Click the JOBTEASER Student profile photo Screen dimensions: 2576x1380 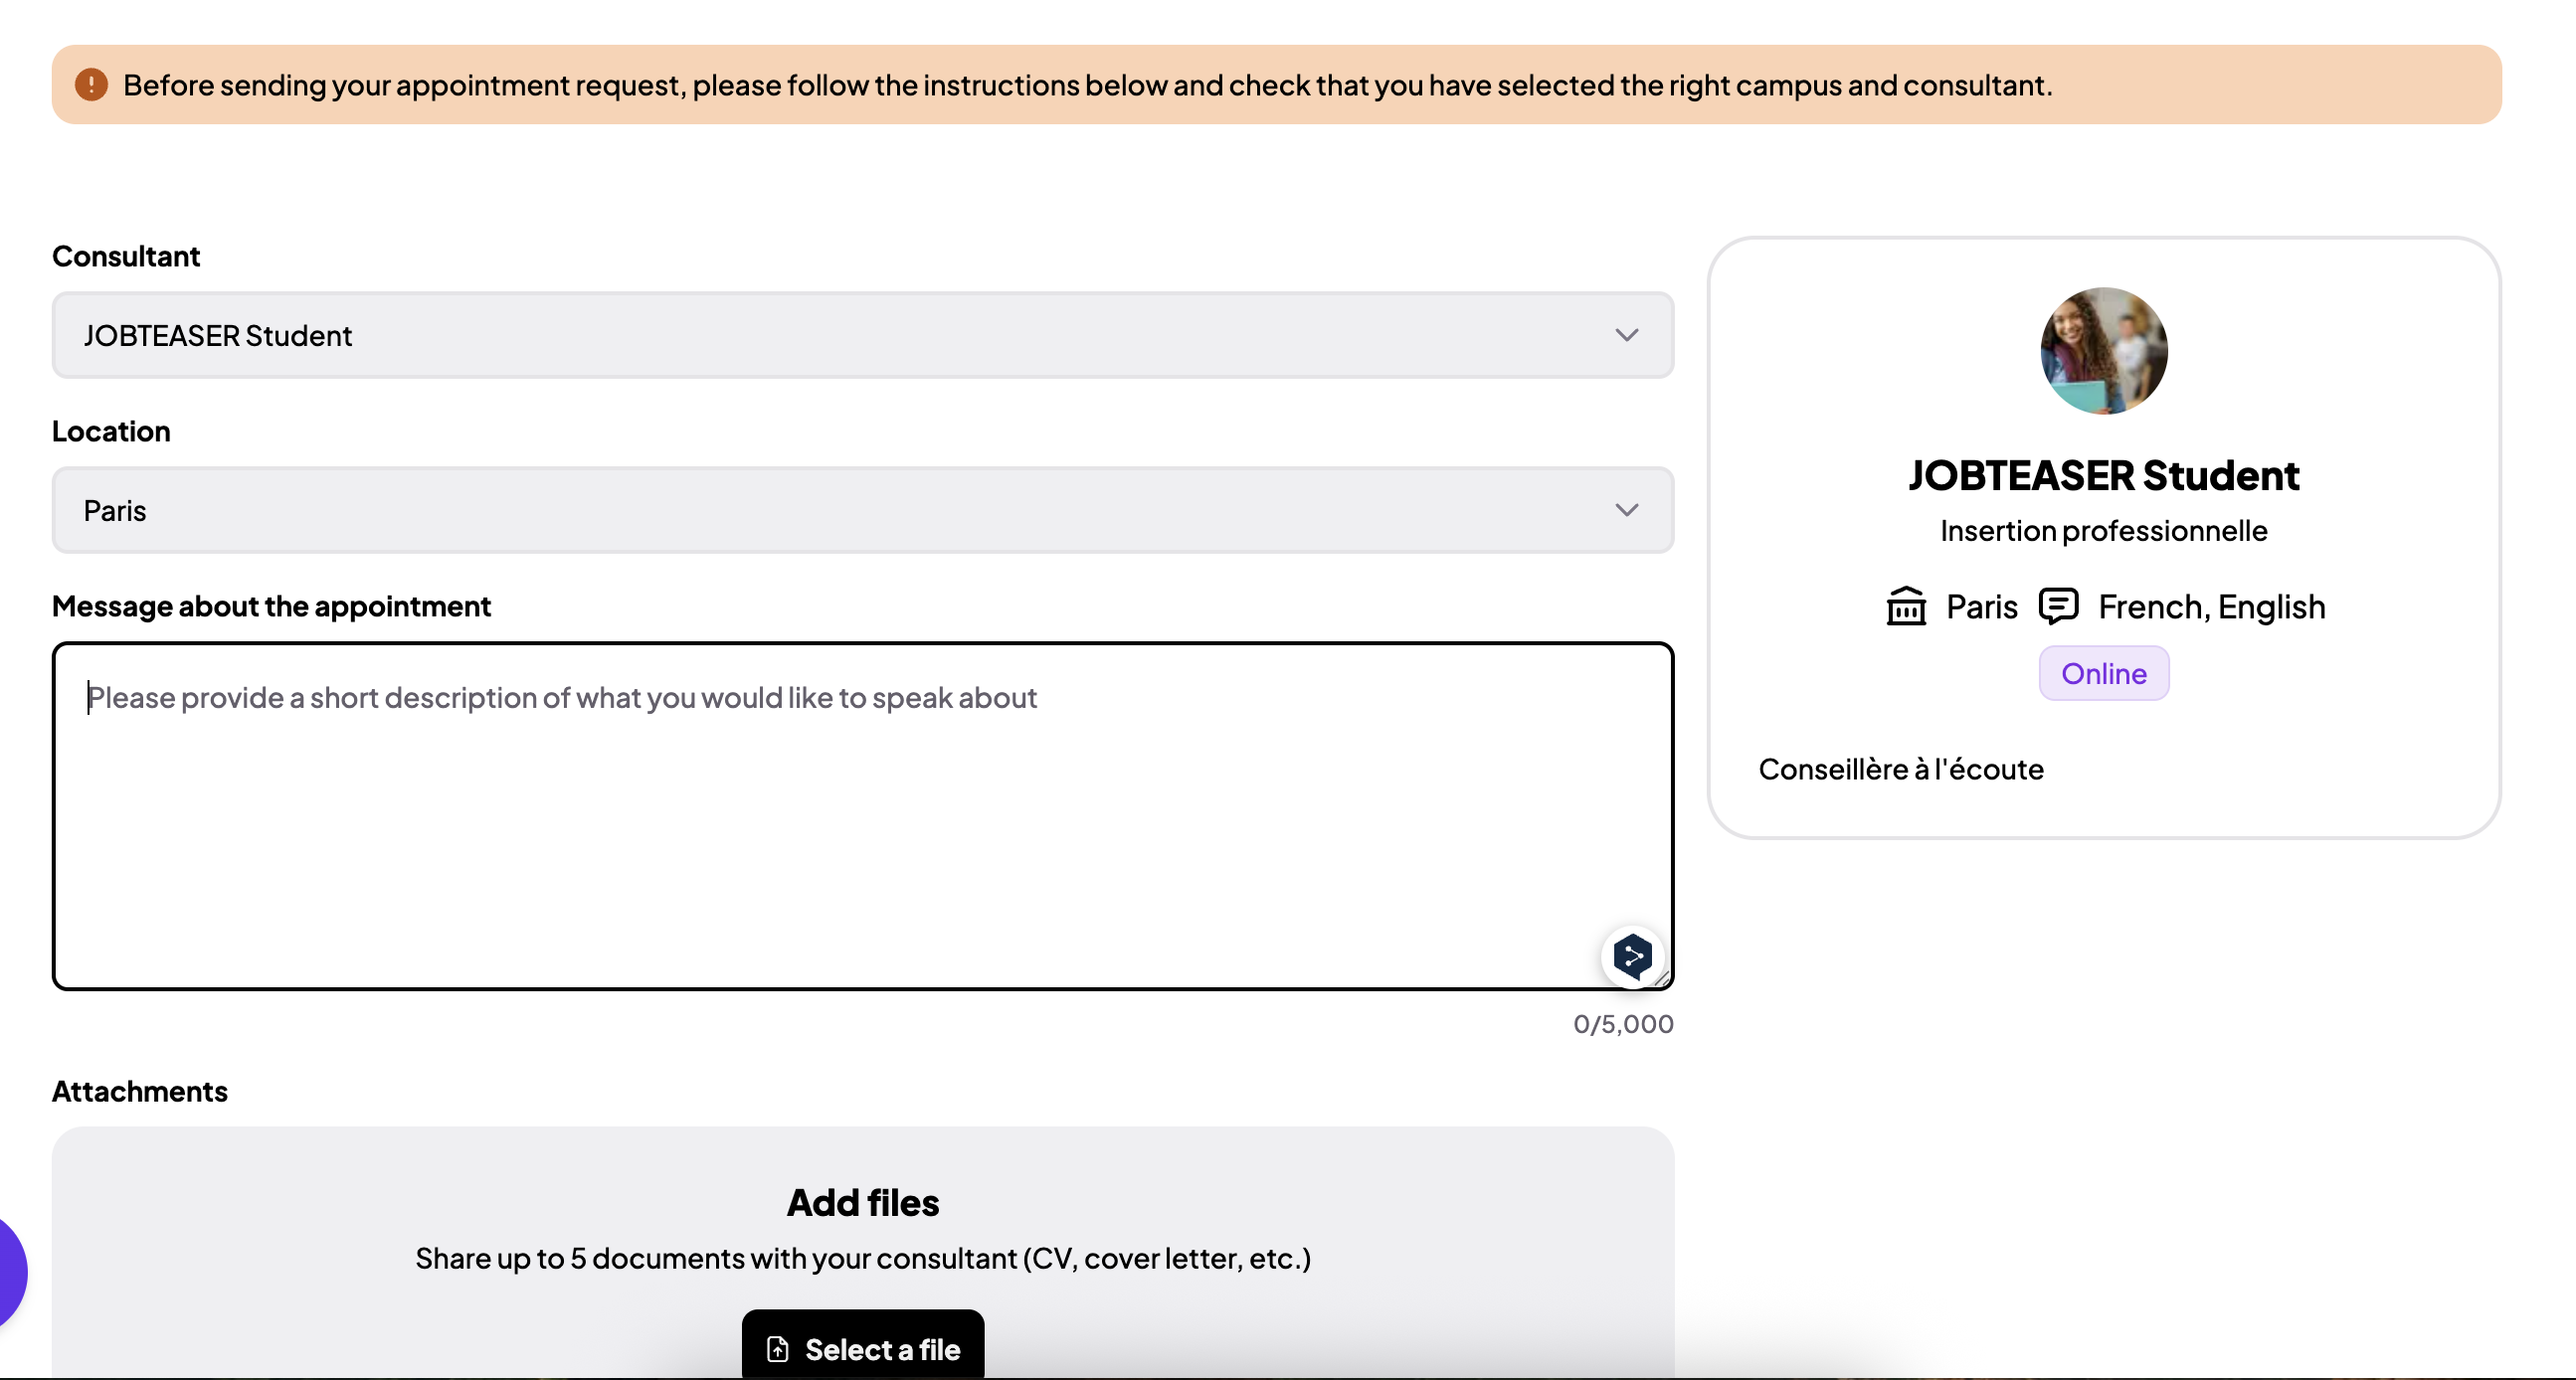click(2104, 351)
